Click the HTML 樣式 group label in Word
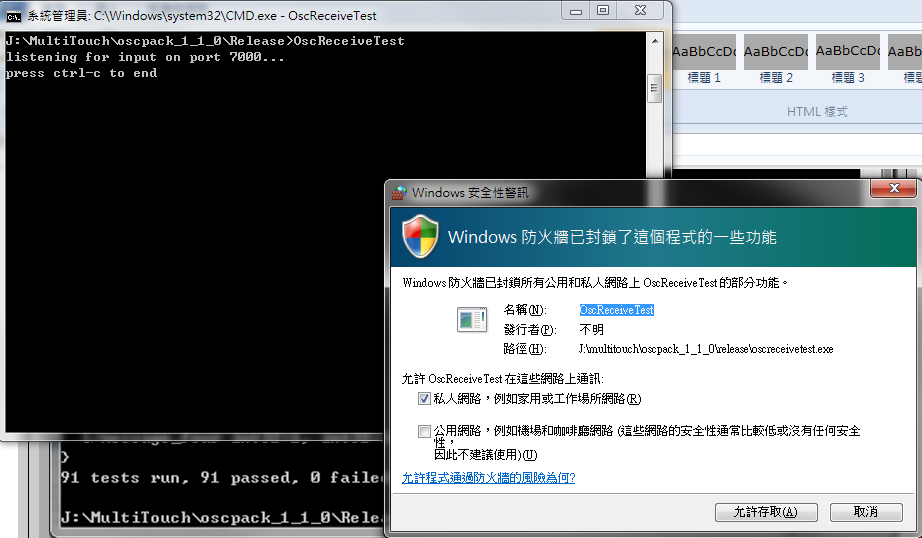The height and width of the screenshot is (538, 922). click(817, 111)
